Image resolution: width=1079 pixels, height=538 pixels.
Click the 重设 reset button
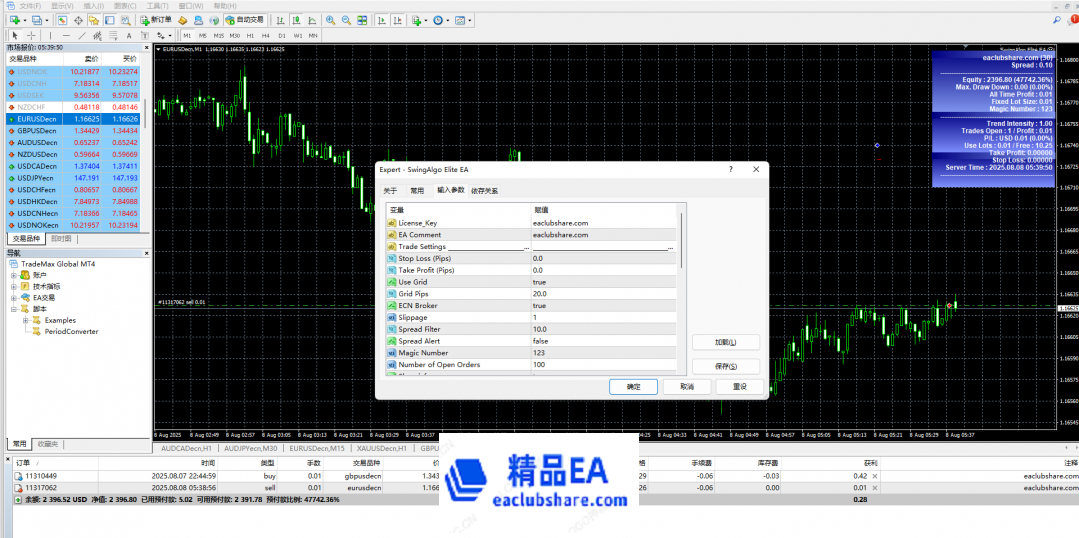(x=739, y=386)
